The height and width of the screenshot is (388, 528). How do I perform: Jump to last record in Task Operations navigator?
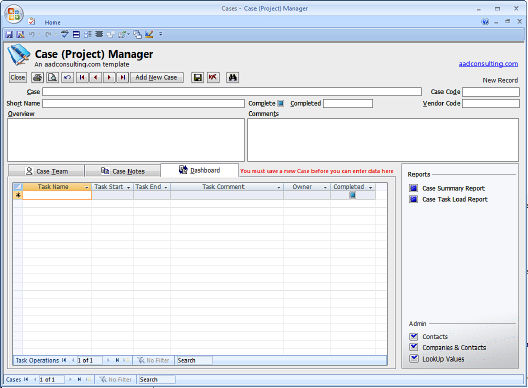117,360
